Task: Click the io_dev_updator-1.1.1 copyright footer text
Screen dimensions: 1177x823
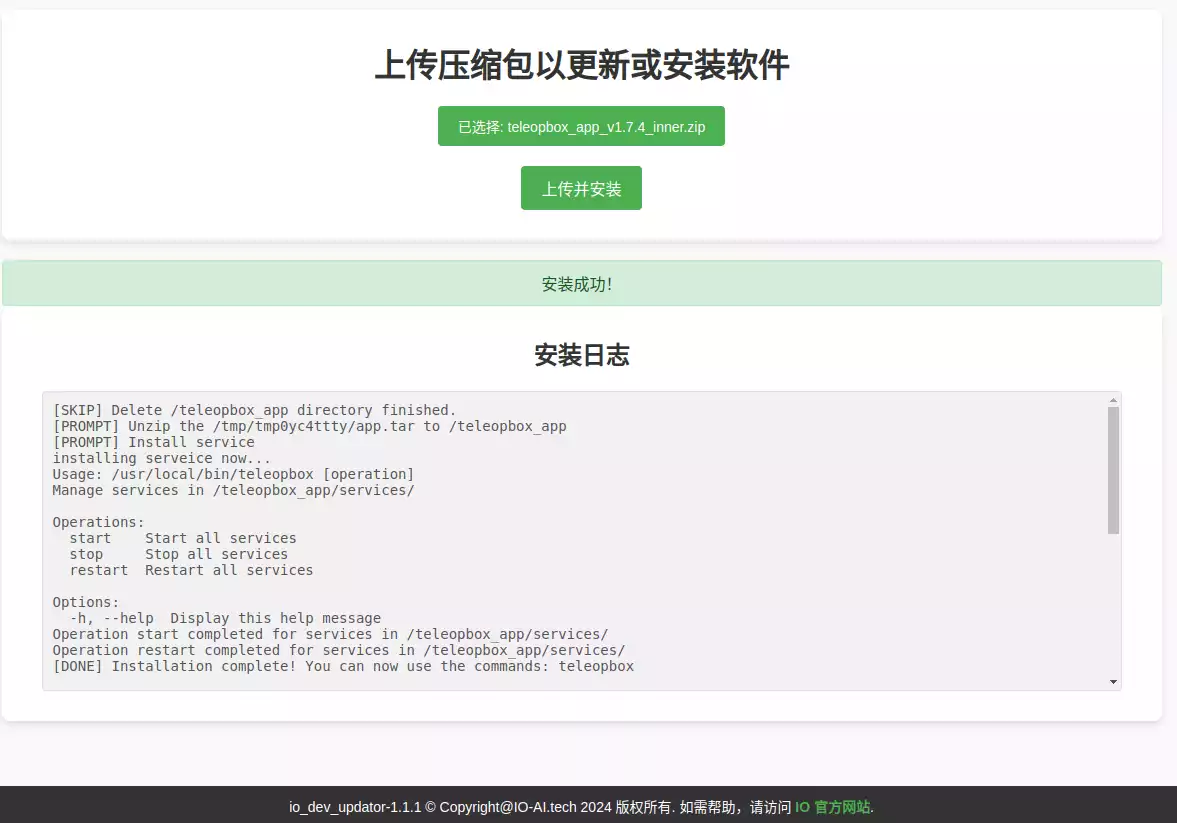Action: (x=540, y=807)
